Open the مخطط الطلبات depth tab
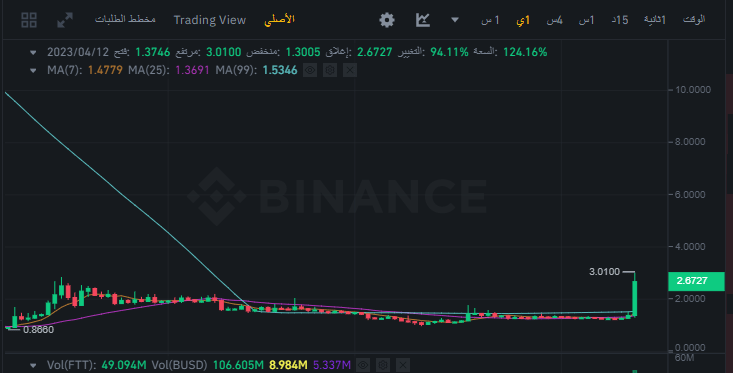The width and height of the screenshot is (733, 373). pos(125,20)
